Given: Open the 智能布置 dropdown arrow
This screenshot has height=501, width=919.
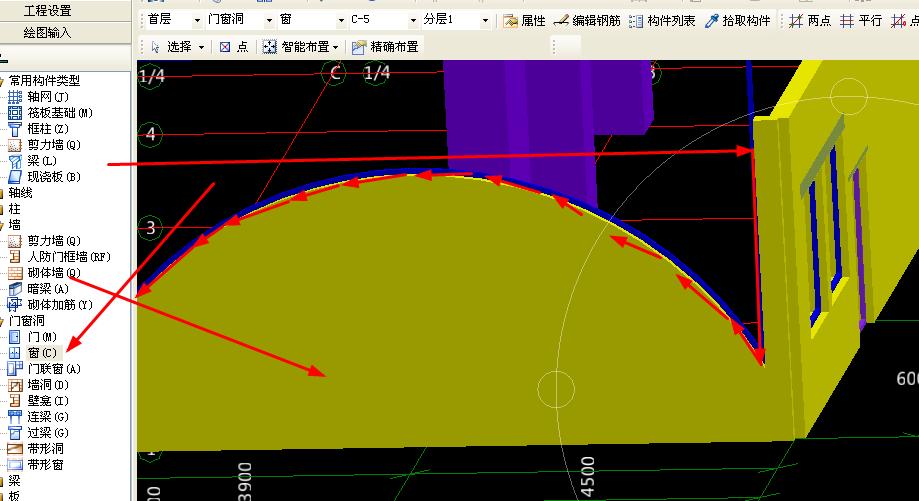Looking at the screenshot, I should click(336, 47).
